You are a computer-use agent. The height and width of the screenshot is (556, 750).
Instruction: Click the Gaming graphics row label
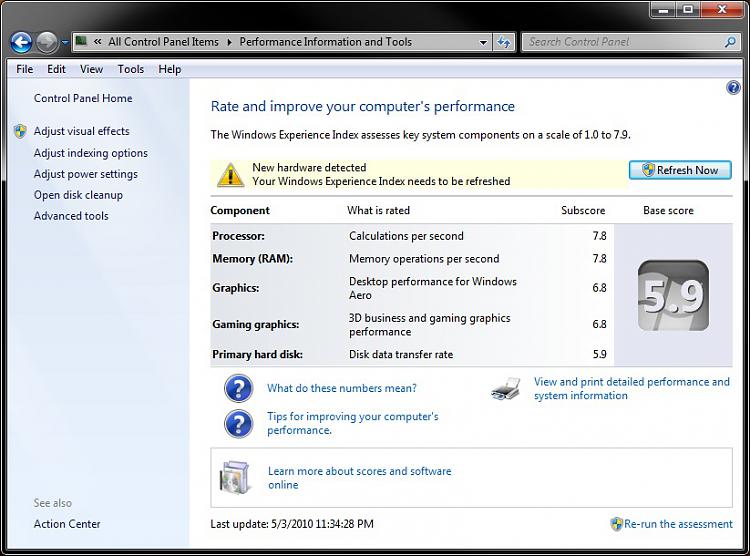255,324
